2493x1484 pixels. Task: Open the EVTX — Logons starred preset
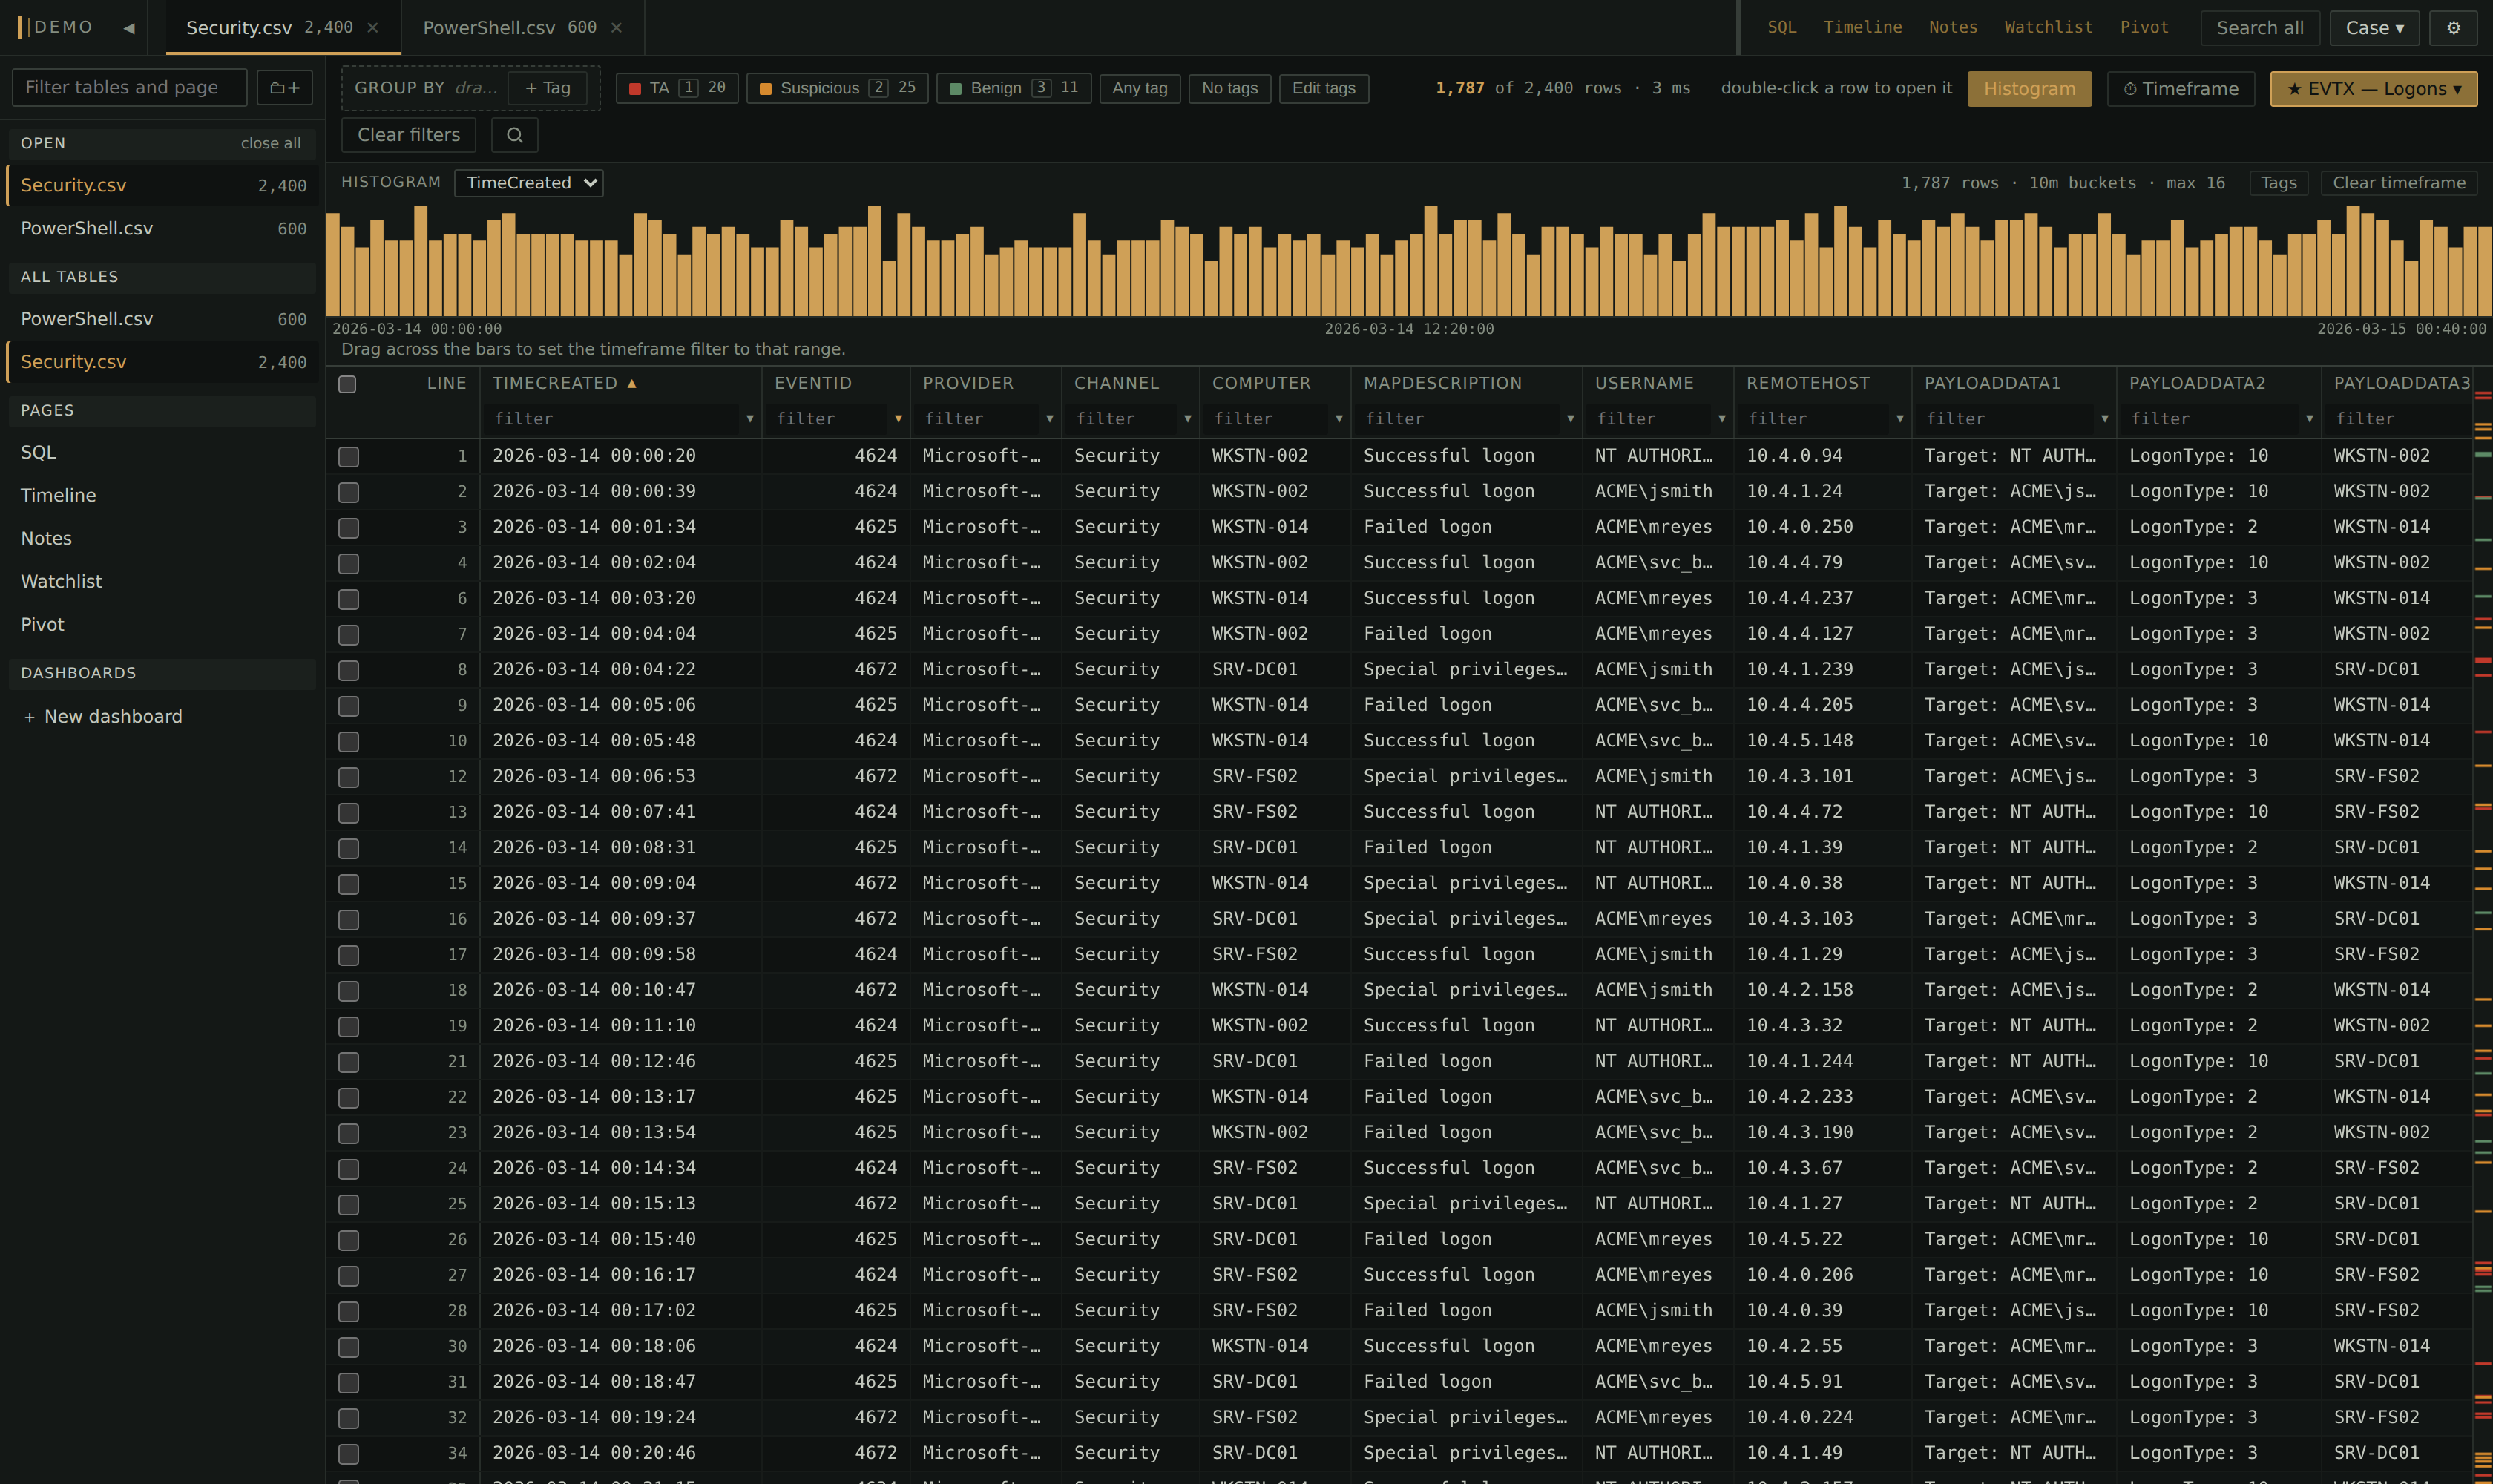(2373, 89)
